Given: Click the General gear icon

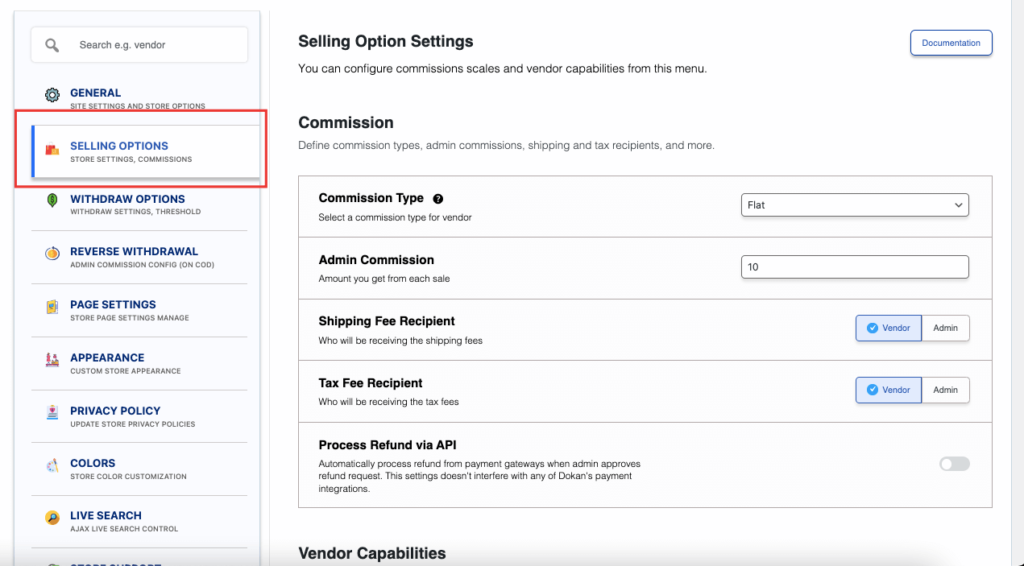Looking at the screenshot, I should click(52, 95).
